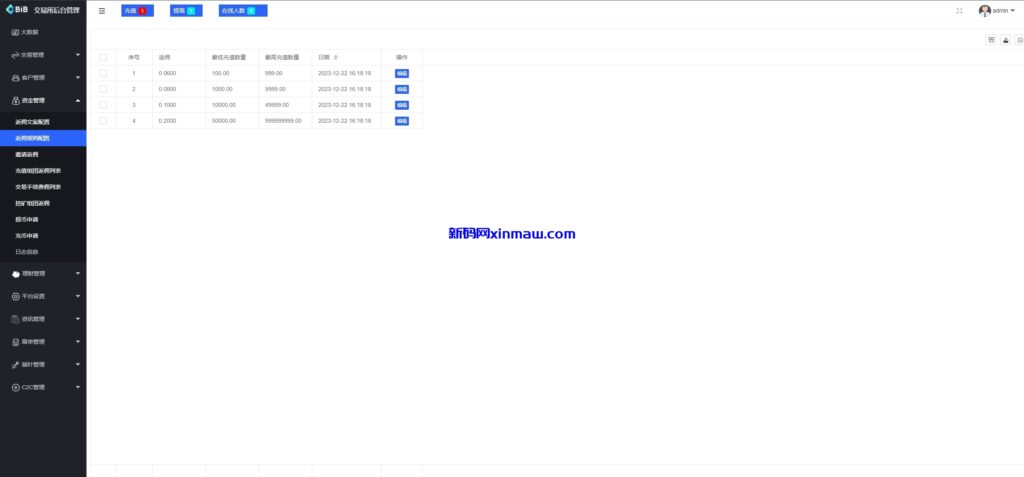
Task: Select the row 3 checkbox
Action: (103, 105)
